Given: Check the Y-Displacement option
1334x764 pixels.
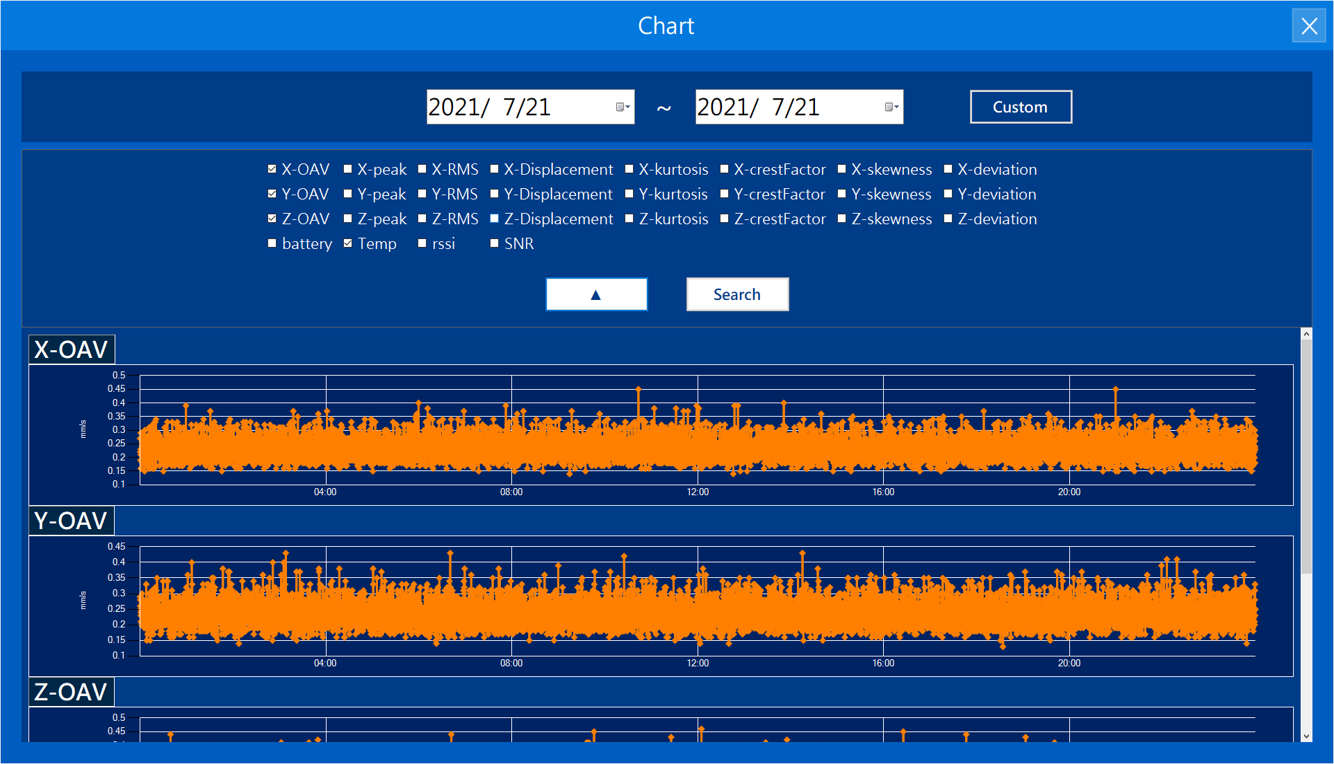Looking at the screenshot, I should pyautogui.click(x=494, y=194).
